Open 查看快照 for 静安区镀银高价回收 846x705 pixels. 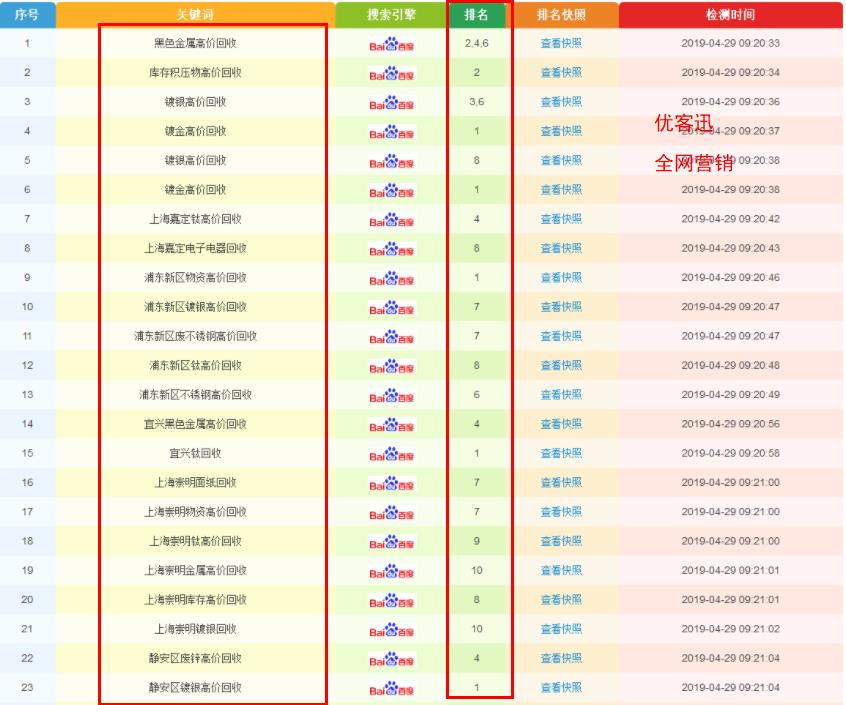click(561, 687)
